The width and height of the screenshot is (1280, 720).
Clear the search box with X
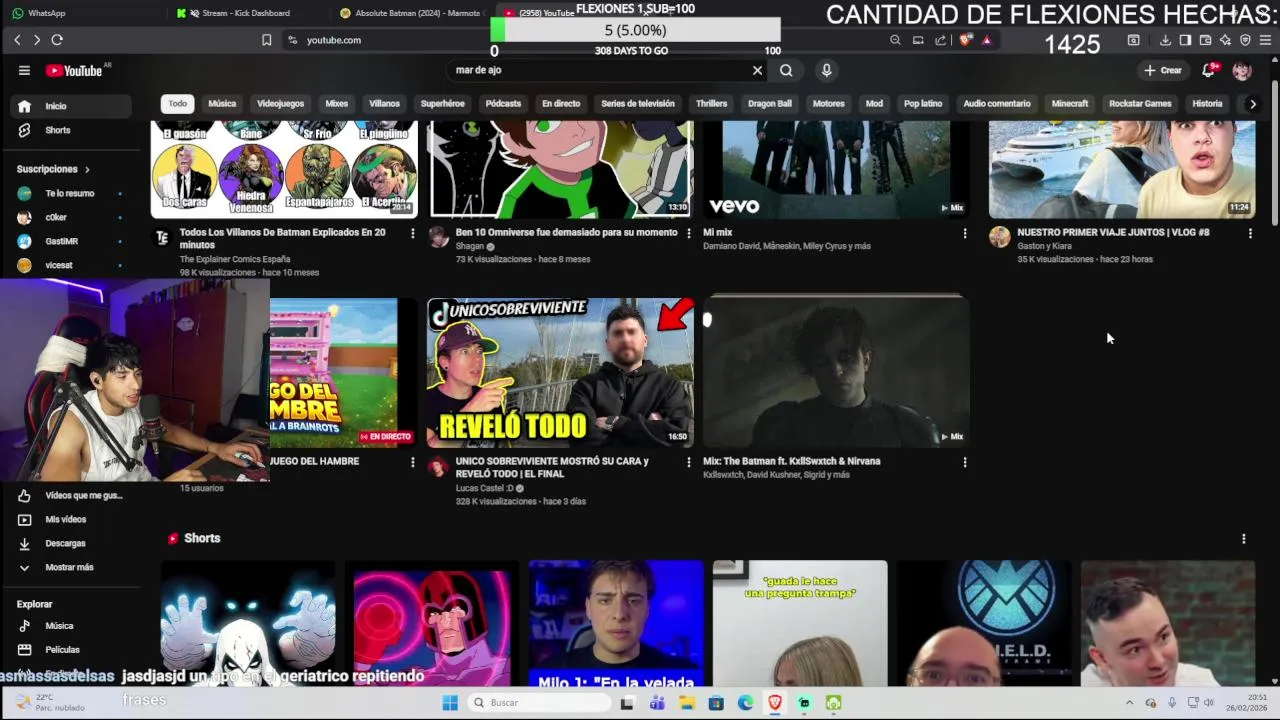pos(757,70)
